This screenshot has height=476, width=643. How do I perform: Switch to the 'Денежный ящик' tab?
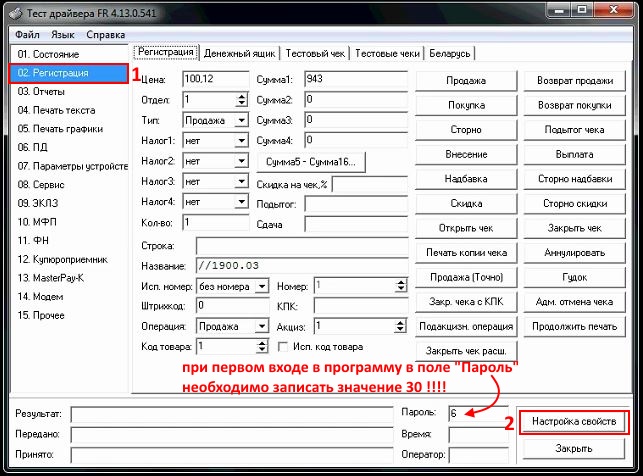(x=241, y=53)
